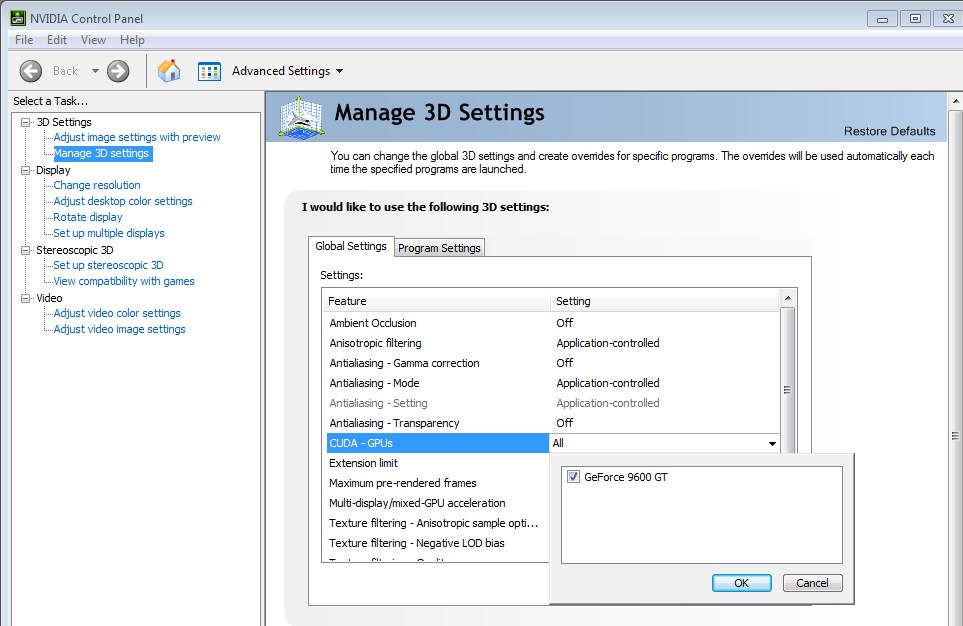Click Ambient Occlusion's Off value
The image size is (963, 626).
click(x=564, y=323)
